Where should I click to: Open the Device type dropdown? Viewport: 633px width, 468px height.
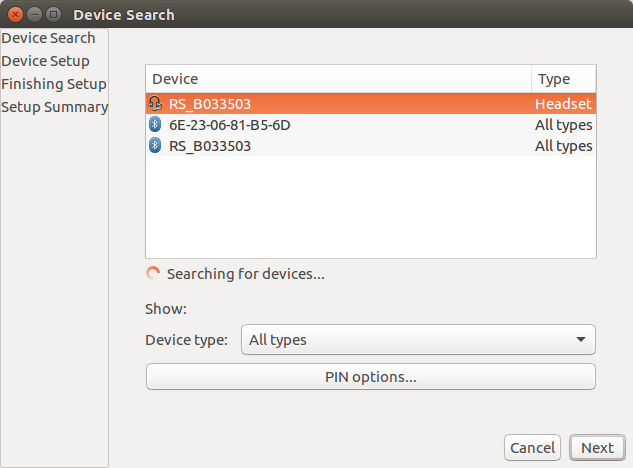(418, 340)
